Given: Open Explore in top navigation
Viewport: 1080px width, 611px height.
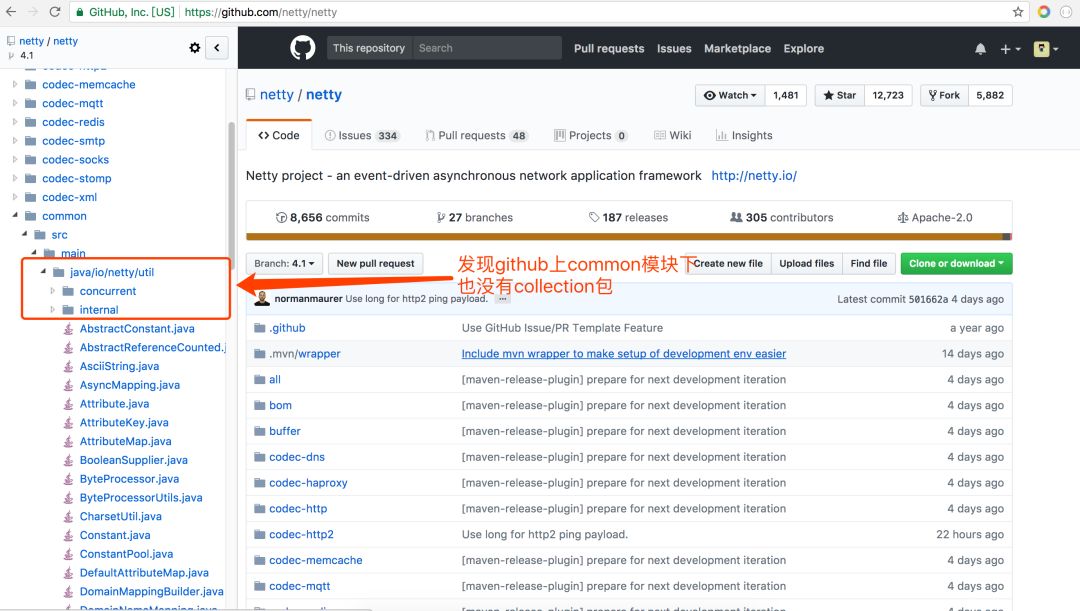Looking at the screenshot, I should tap(803, 48).
